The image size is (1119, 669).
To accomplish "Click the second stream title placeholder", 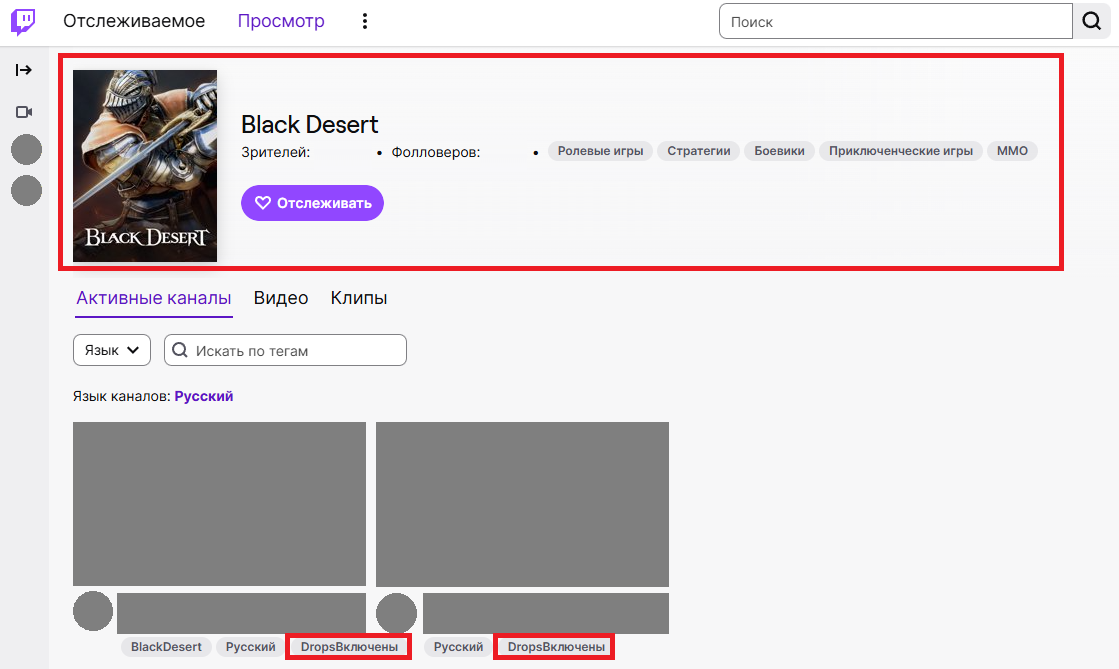I will 546,613.
